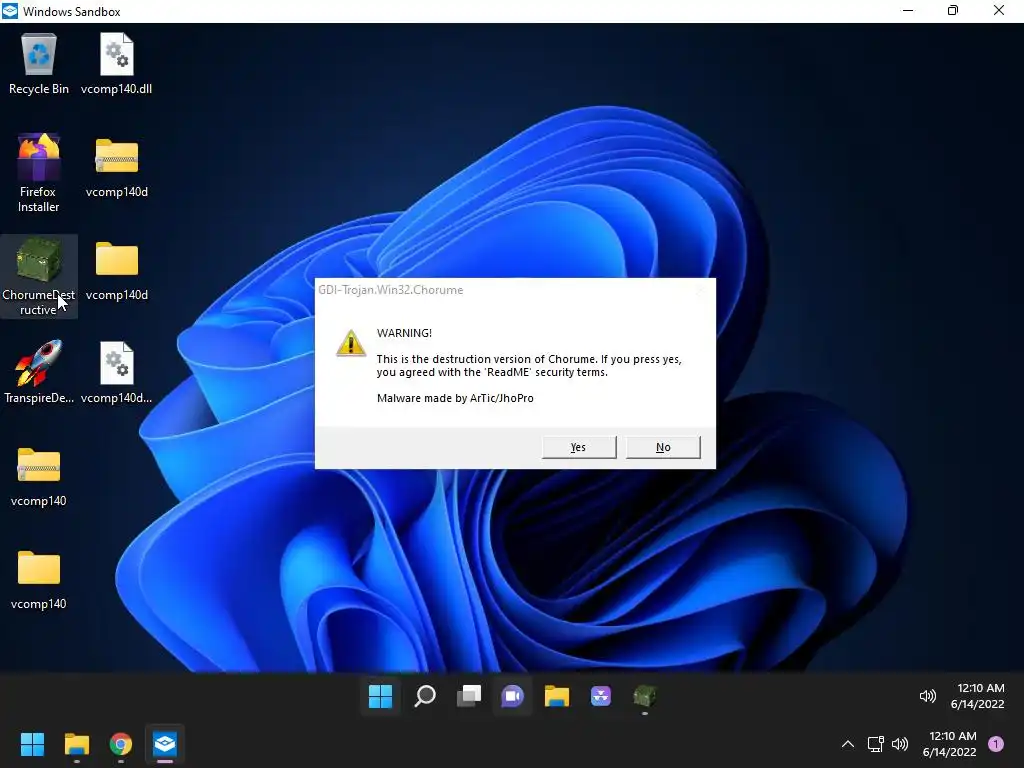Select the plain vcomp140 folder icon

point(39,580)
